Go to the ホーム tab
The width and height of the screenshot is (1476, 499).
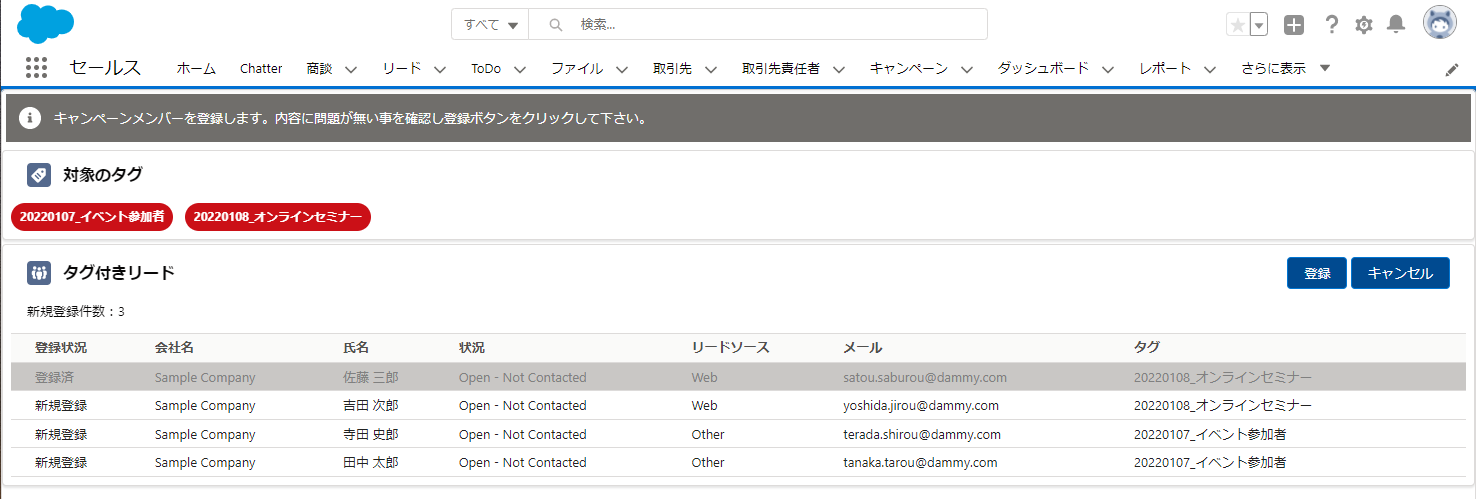(196, 69)
